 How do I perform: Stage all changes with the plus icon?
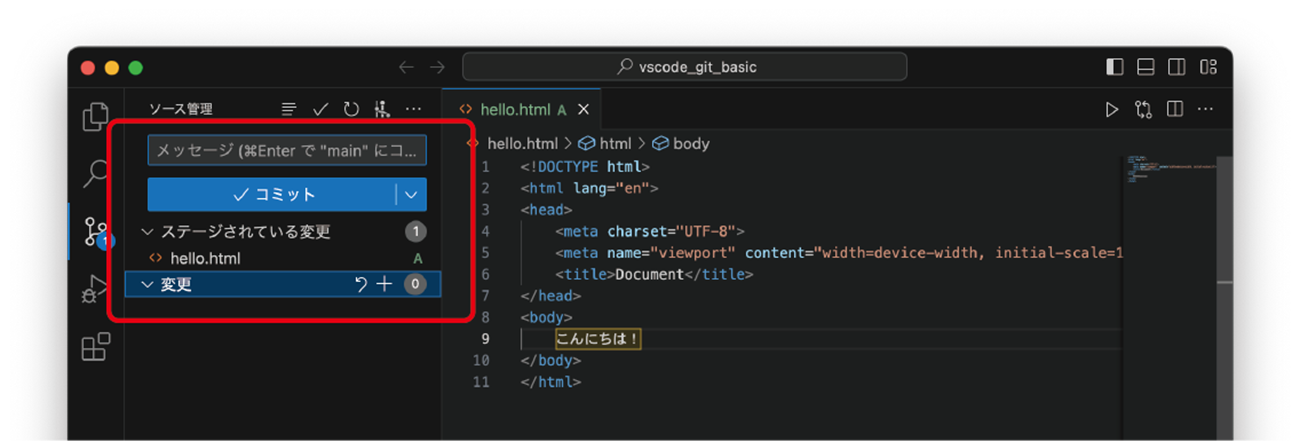pos(384,285)
